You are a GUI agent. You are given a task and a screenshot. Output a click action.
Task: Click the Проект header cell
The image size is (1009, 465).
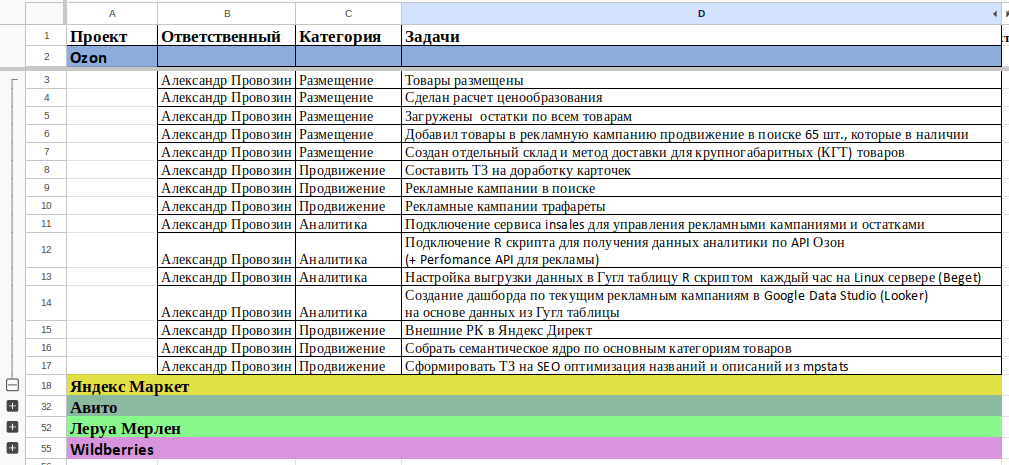[x=112, y=36]
